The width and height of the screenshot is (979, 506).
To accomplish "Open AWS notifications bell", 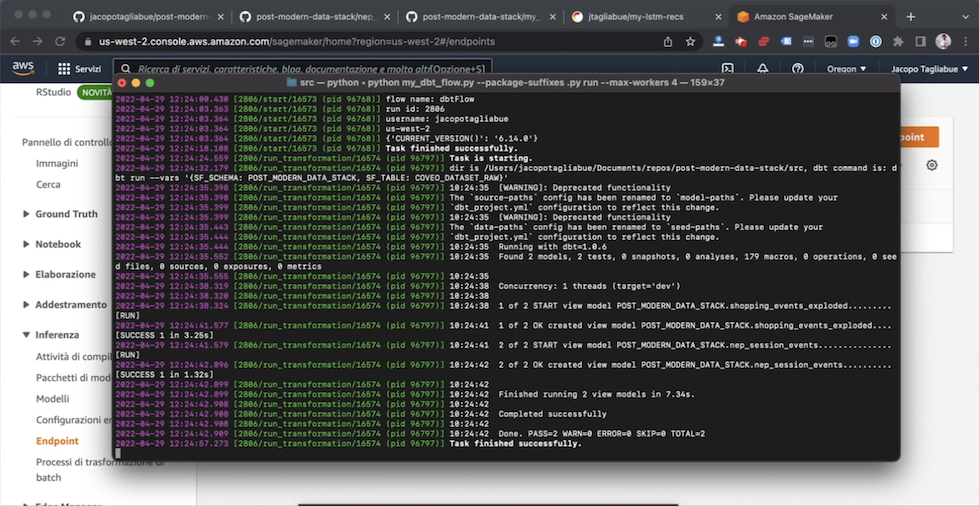I will pyautogui.click(x=762, y=69).
